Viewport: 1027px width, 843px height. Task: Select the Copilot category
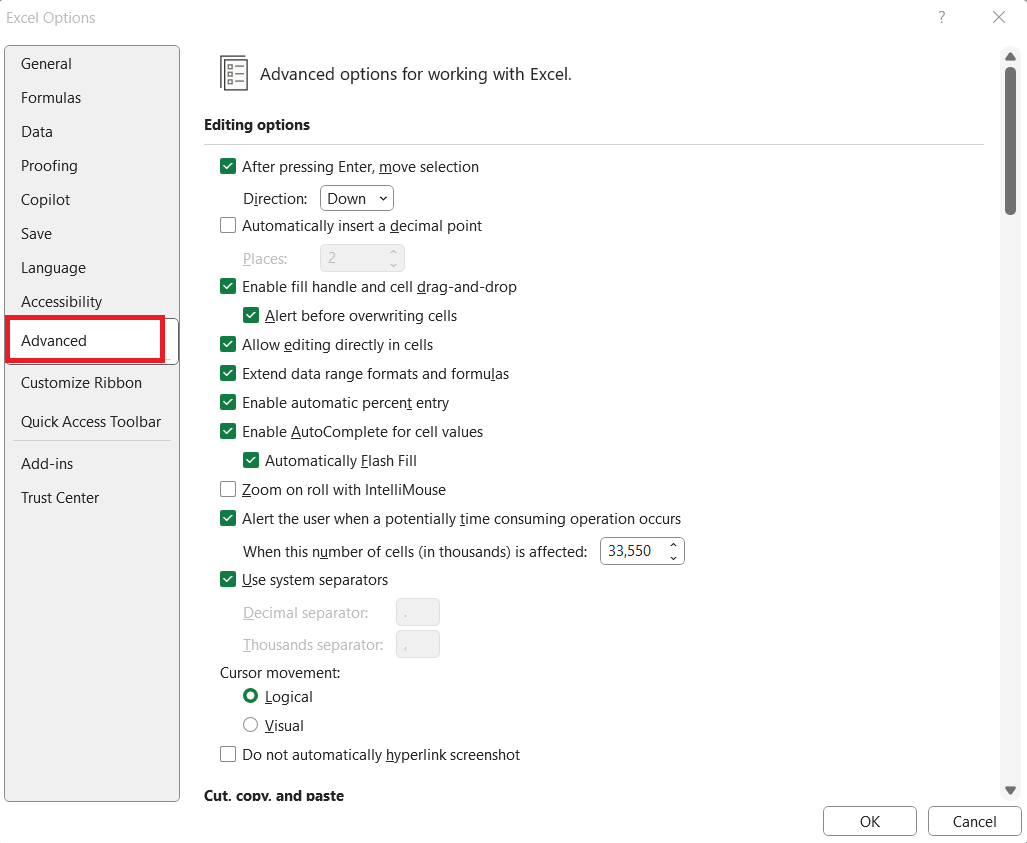coord(45,200)
